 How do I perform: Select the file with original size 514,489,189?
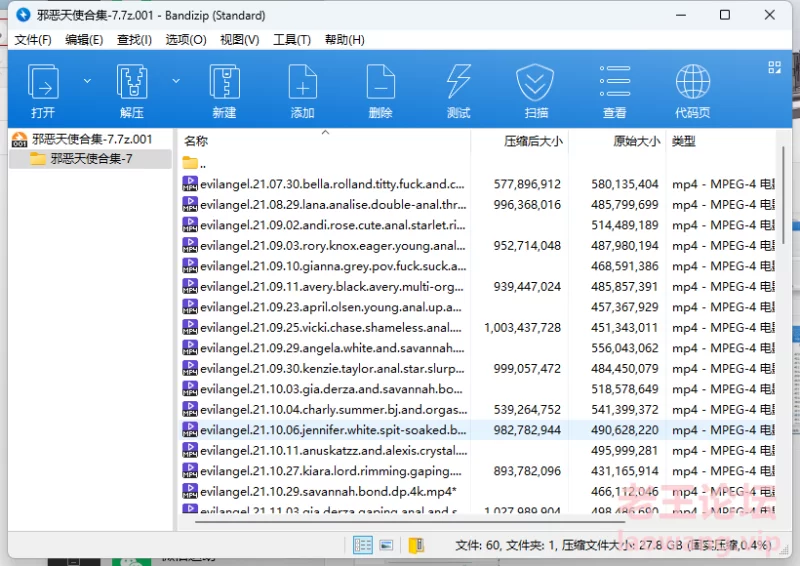pos(478,225)
